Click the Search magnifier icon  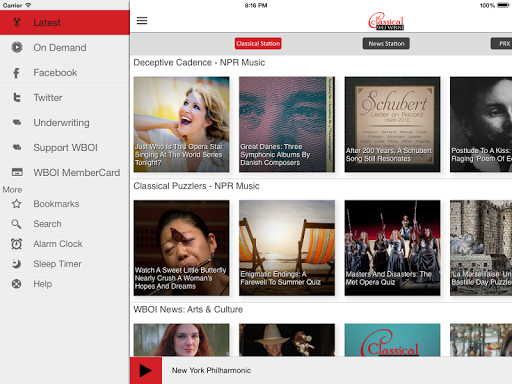[16, 224]
